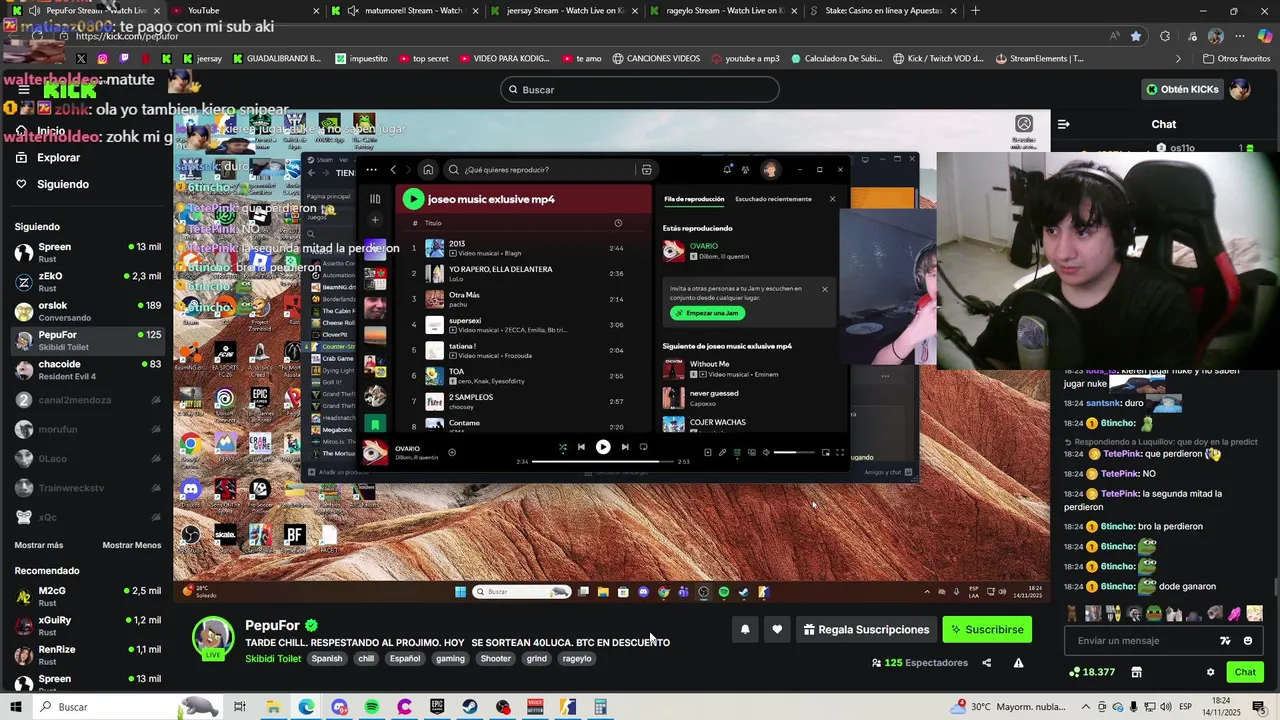Click in Kick Buscar search field
Image resolution: width=1280 pixels, height=720 pixels.
pos(640,90)
